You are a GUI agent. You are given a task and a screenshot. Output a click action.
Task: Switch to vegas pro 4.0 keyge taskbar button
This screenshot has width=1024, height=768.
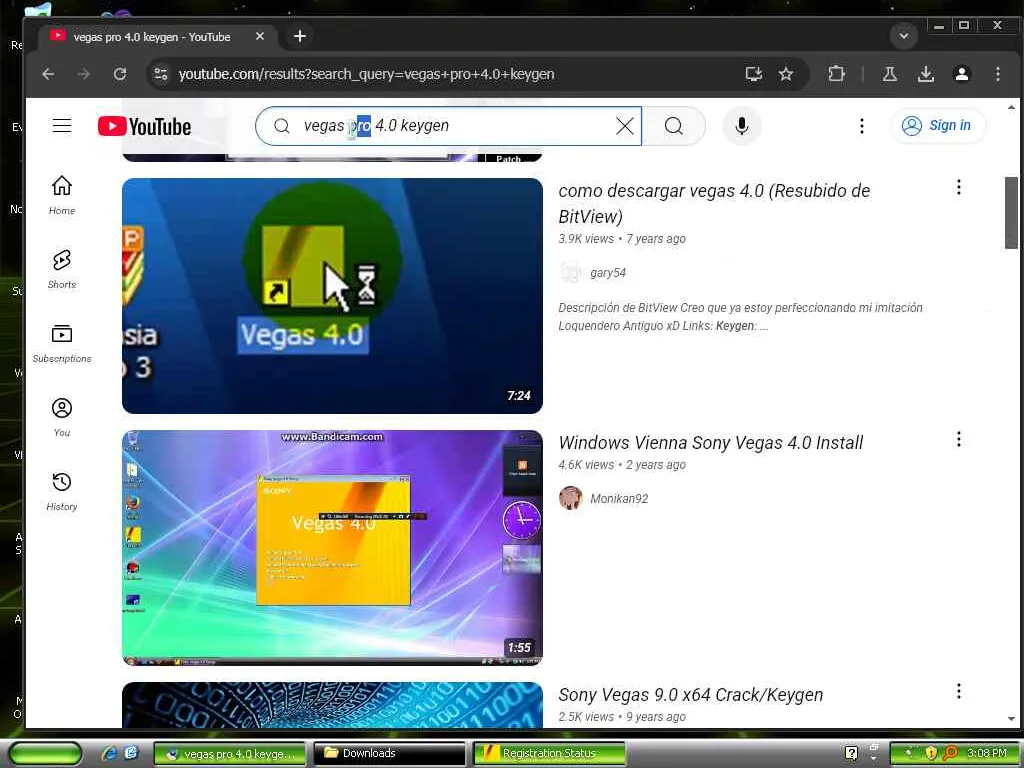229,754
